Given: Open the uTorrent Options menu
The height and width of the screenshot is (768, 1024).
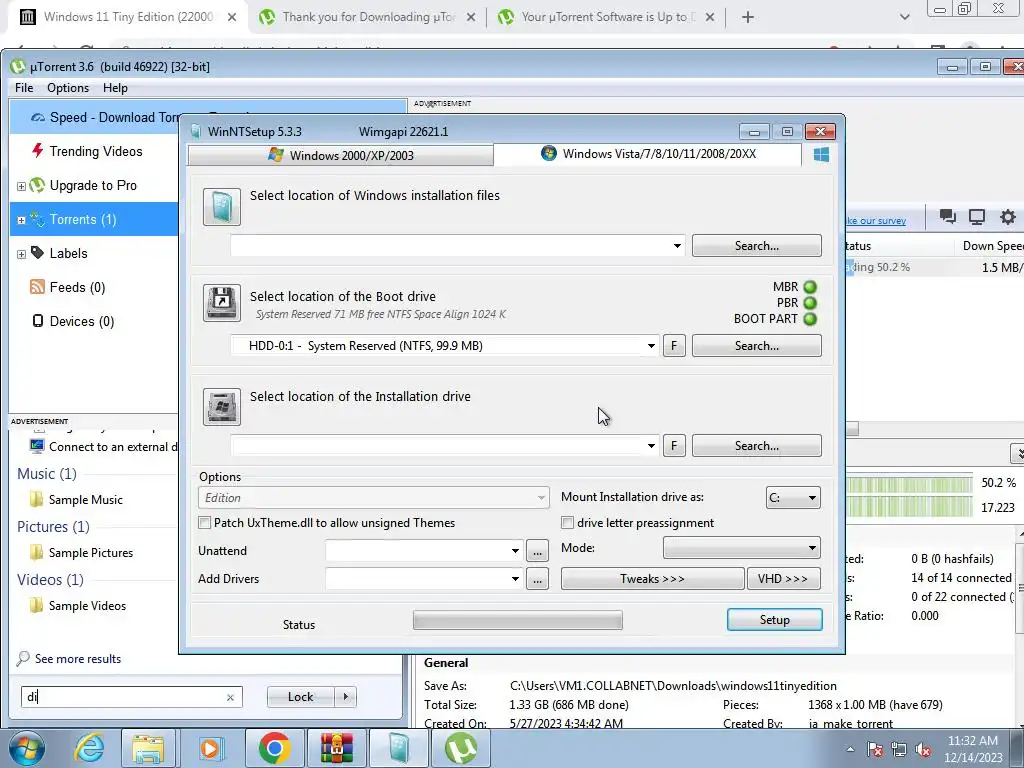Looking at the screenshot, I should pyautogui.click(x=68, y=88).
